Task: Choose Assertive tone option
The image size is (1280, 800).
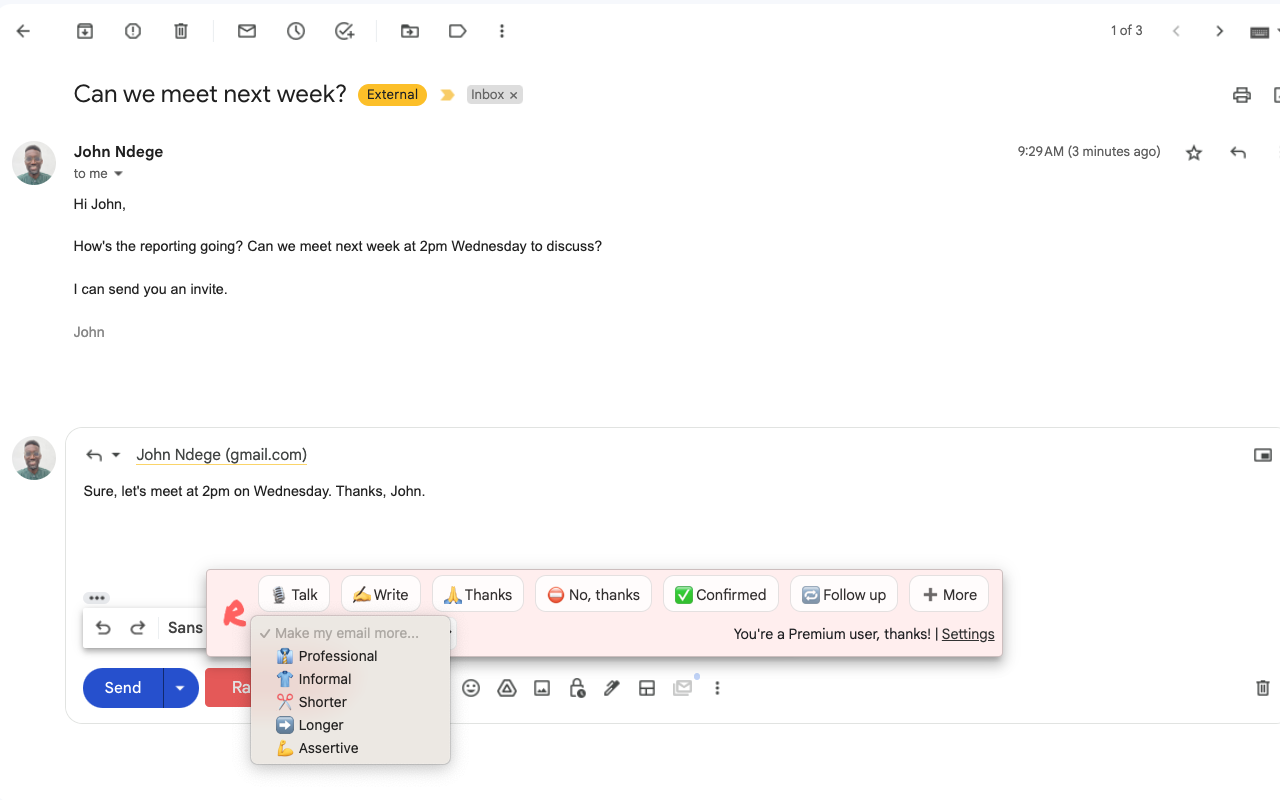Action: pos(350,748)
